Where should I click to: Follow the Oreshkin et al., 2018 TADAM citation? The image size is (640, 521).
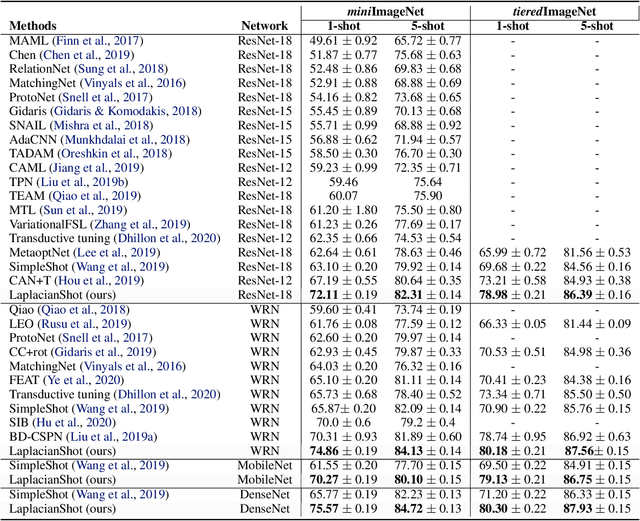(x=118, y=155)
